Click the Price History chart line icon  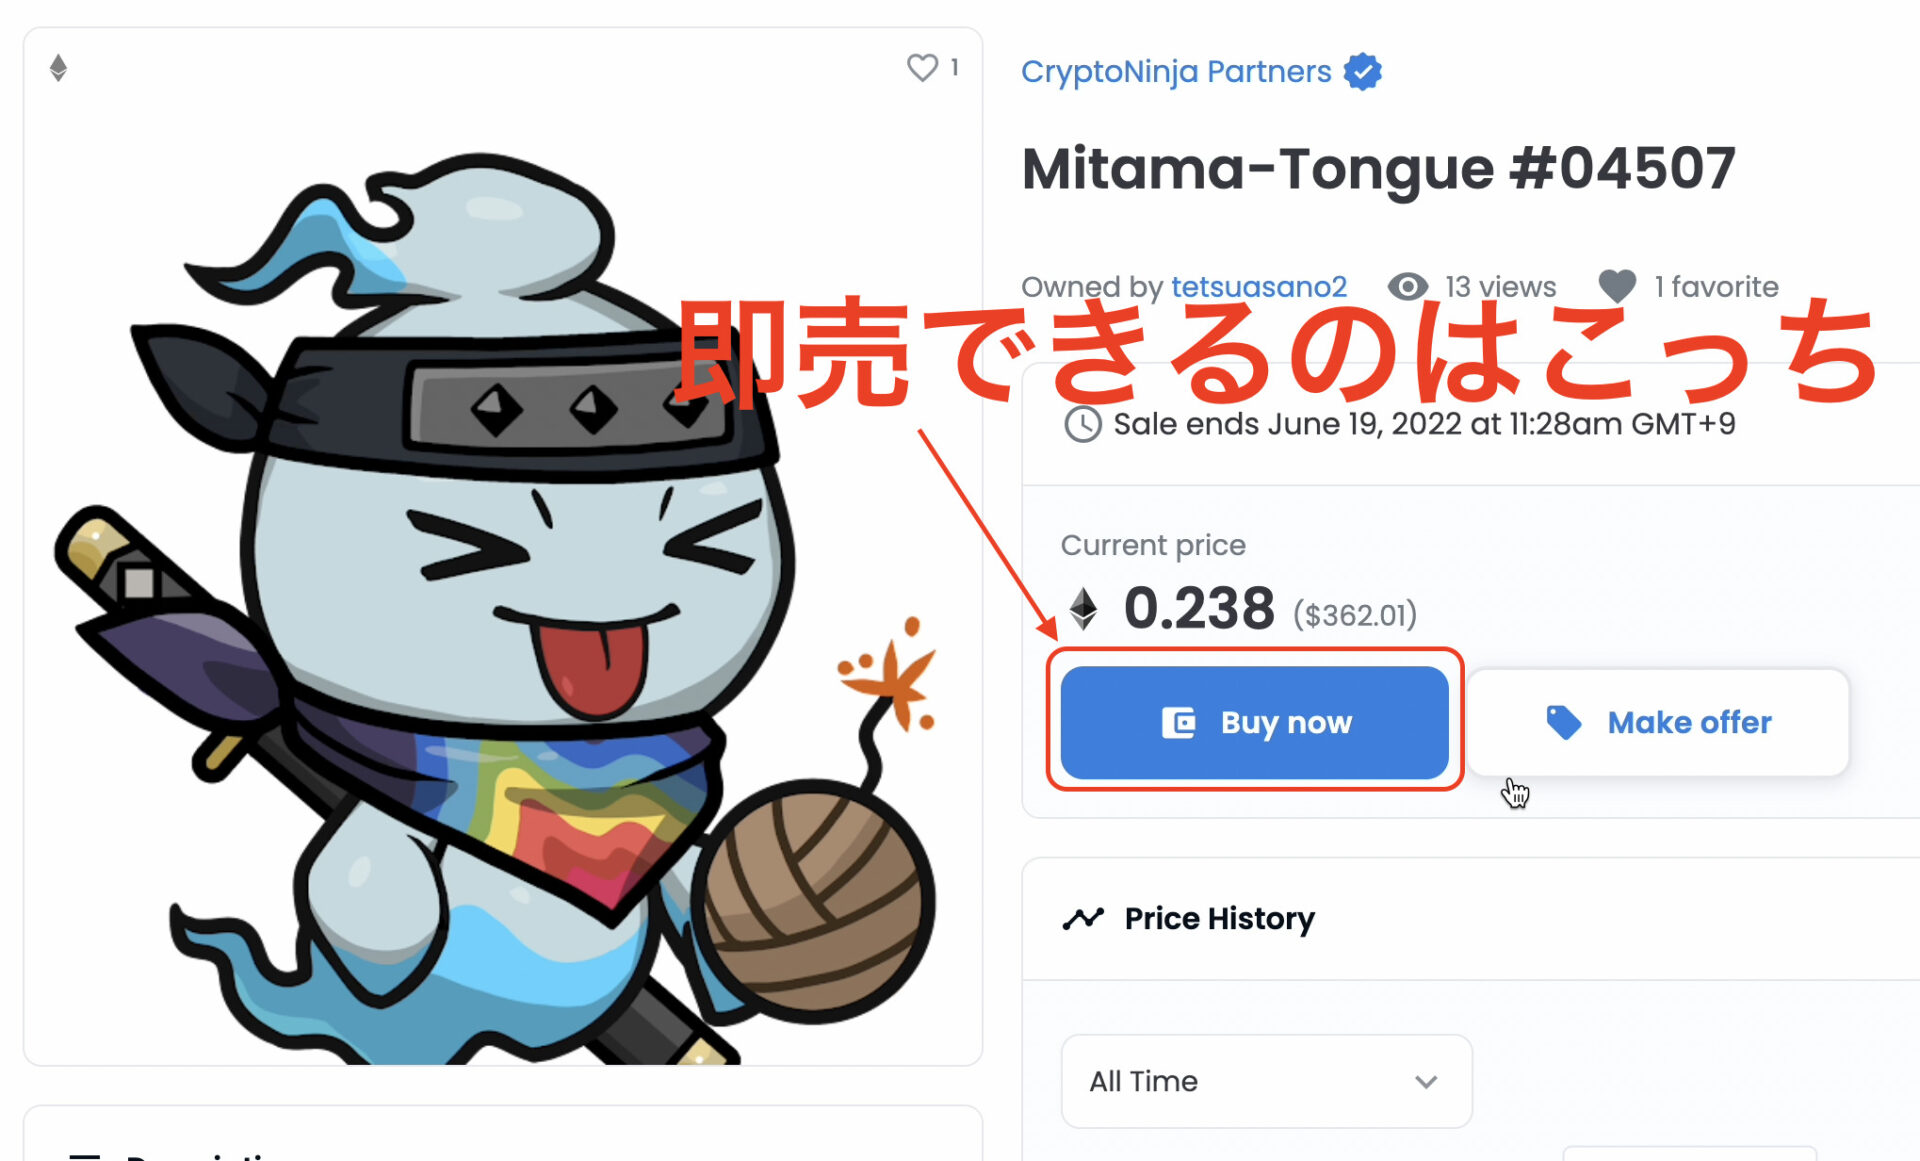pyautogui.click(x=1083, y=918)
